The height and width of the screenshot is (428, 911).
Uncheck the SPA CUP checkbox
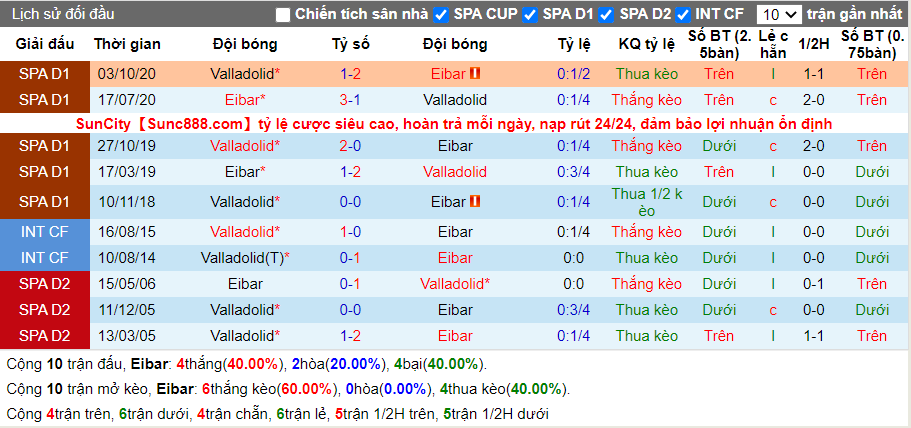tap(442, 15)
